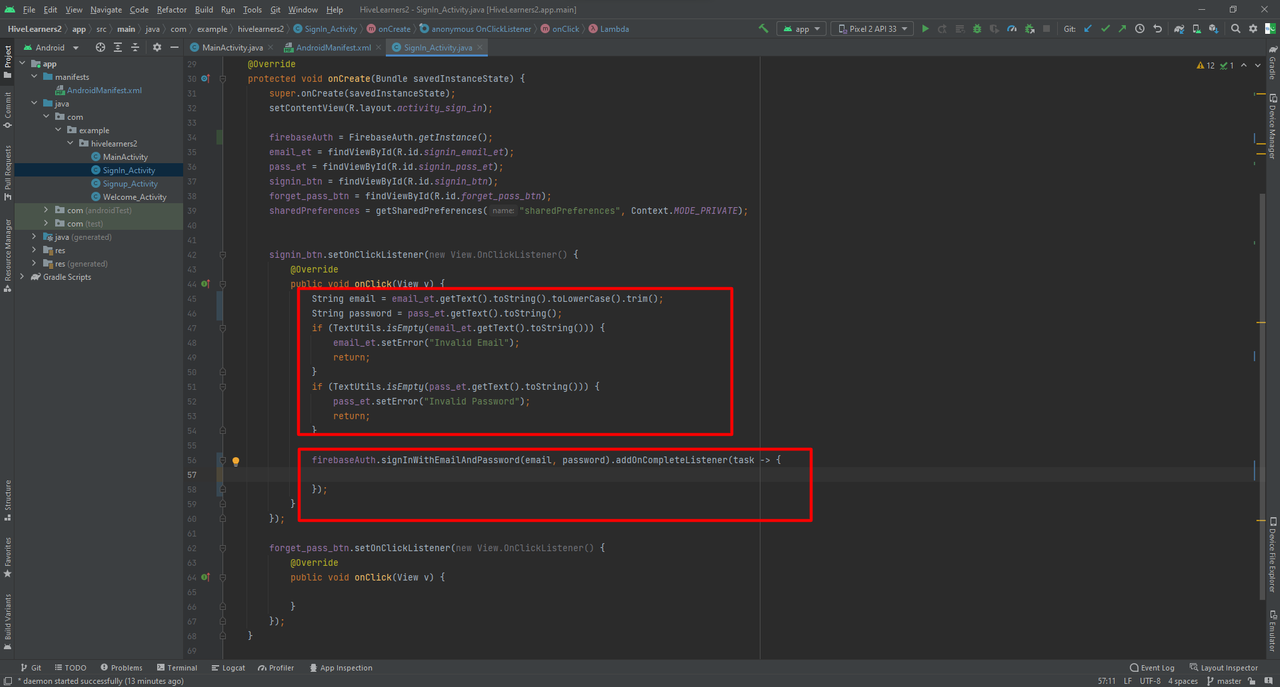Toggle the Pull Requests tool window
Viewport: 1280px width, 687px height.
tap(7, 172)
